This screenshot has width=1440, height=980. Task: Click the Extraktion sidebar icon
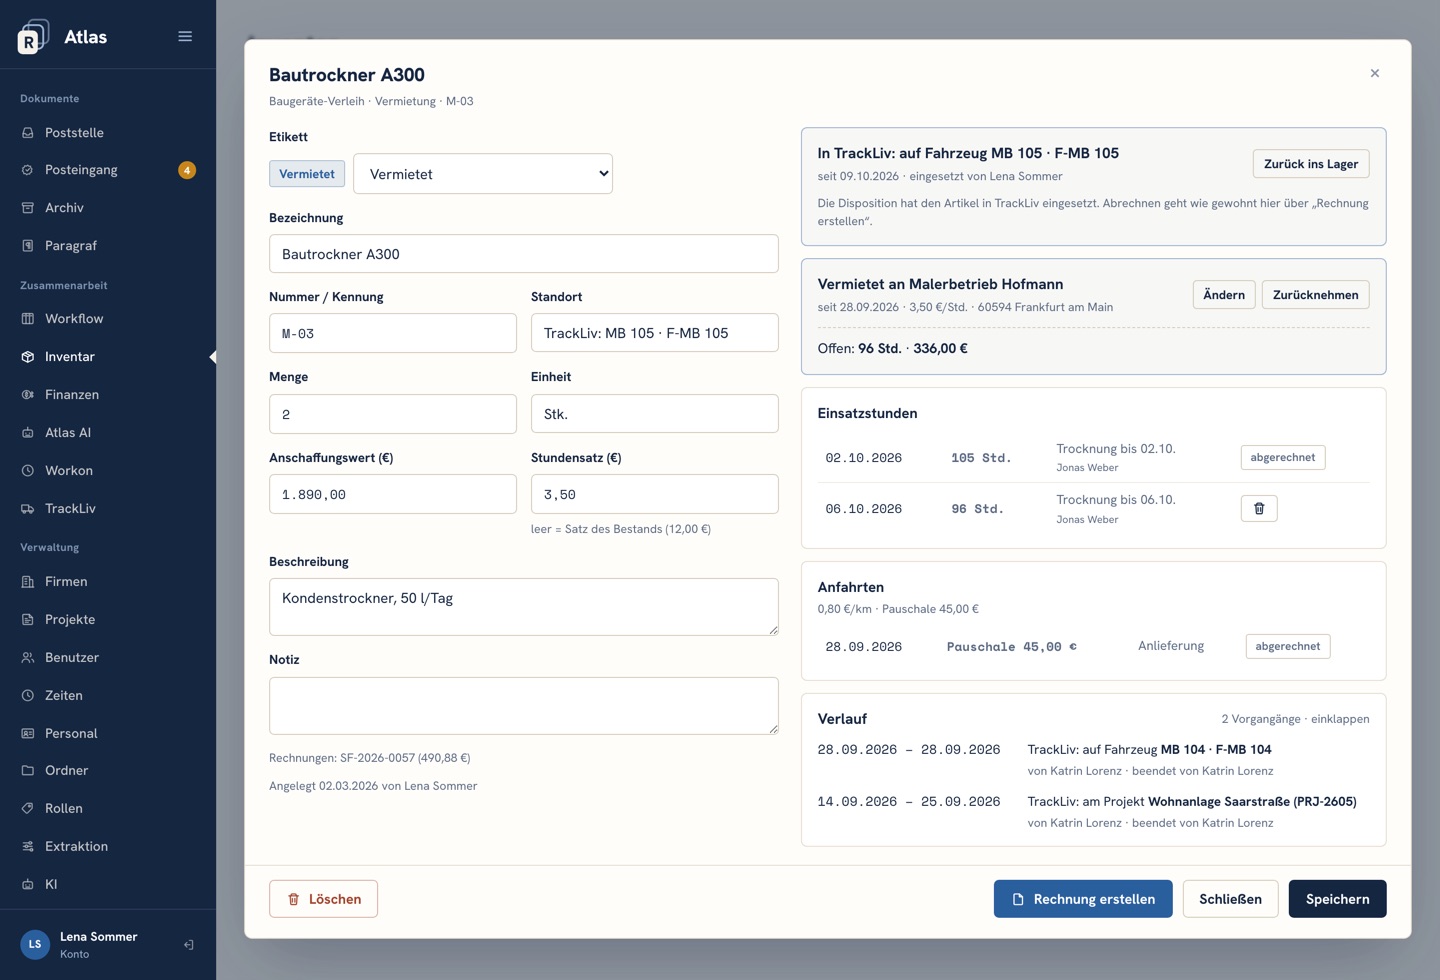point(28,847)
